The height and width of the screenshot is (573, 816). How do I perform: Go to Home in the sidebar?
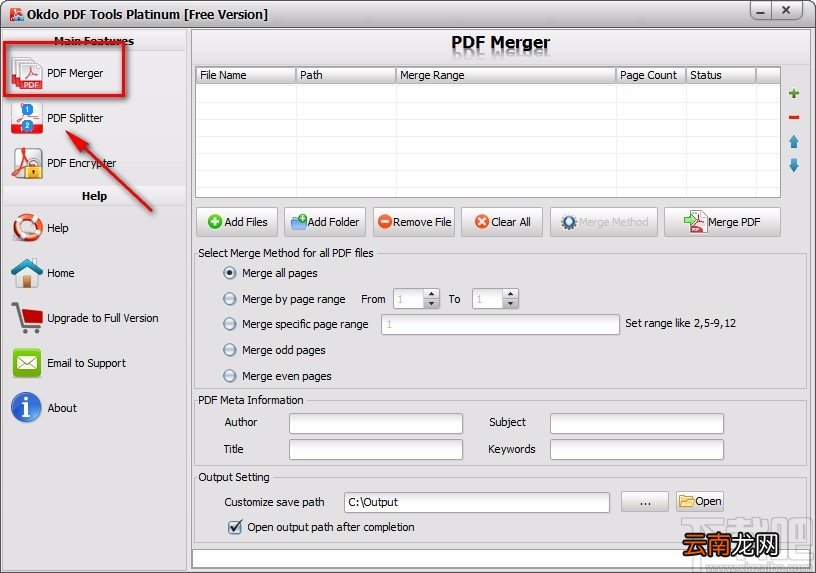(43, 273)
